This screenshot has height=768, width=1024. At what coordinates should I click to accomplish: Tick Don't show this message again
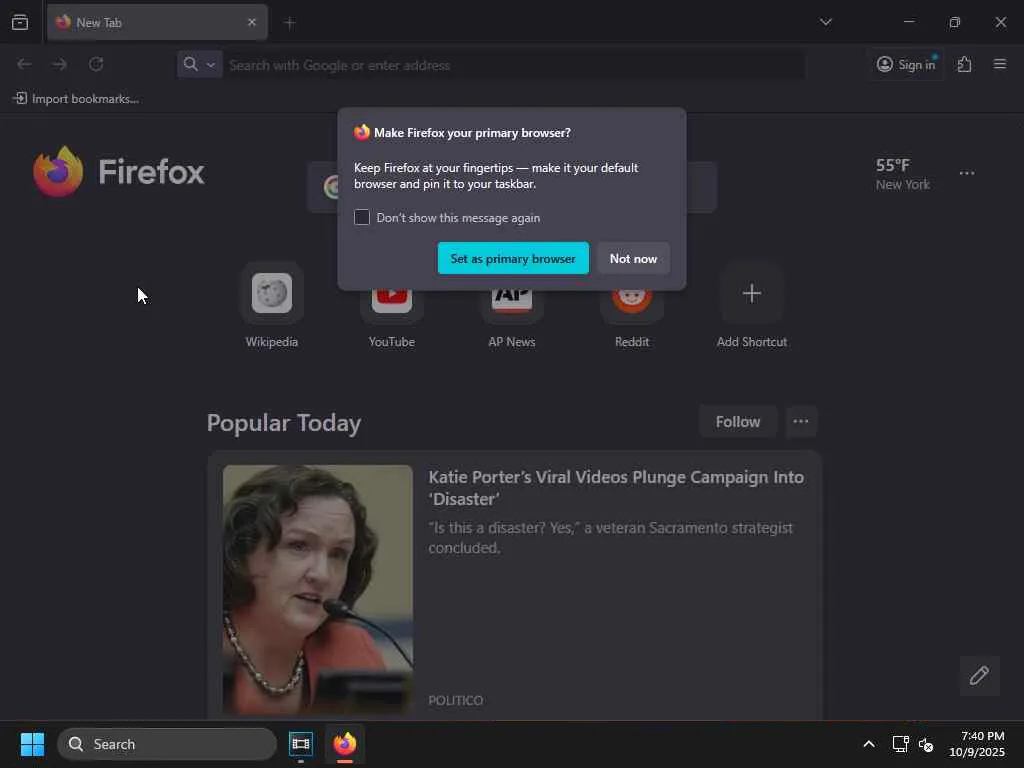pyautogui.click(x=362, y=217)
